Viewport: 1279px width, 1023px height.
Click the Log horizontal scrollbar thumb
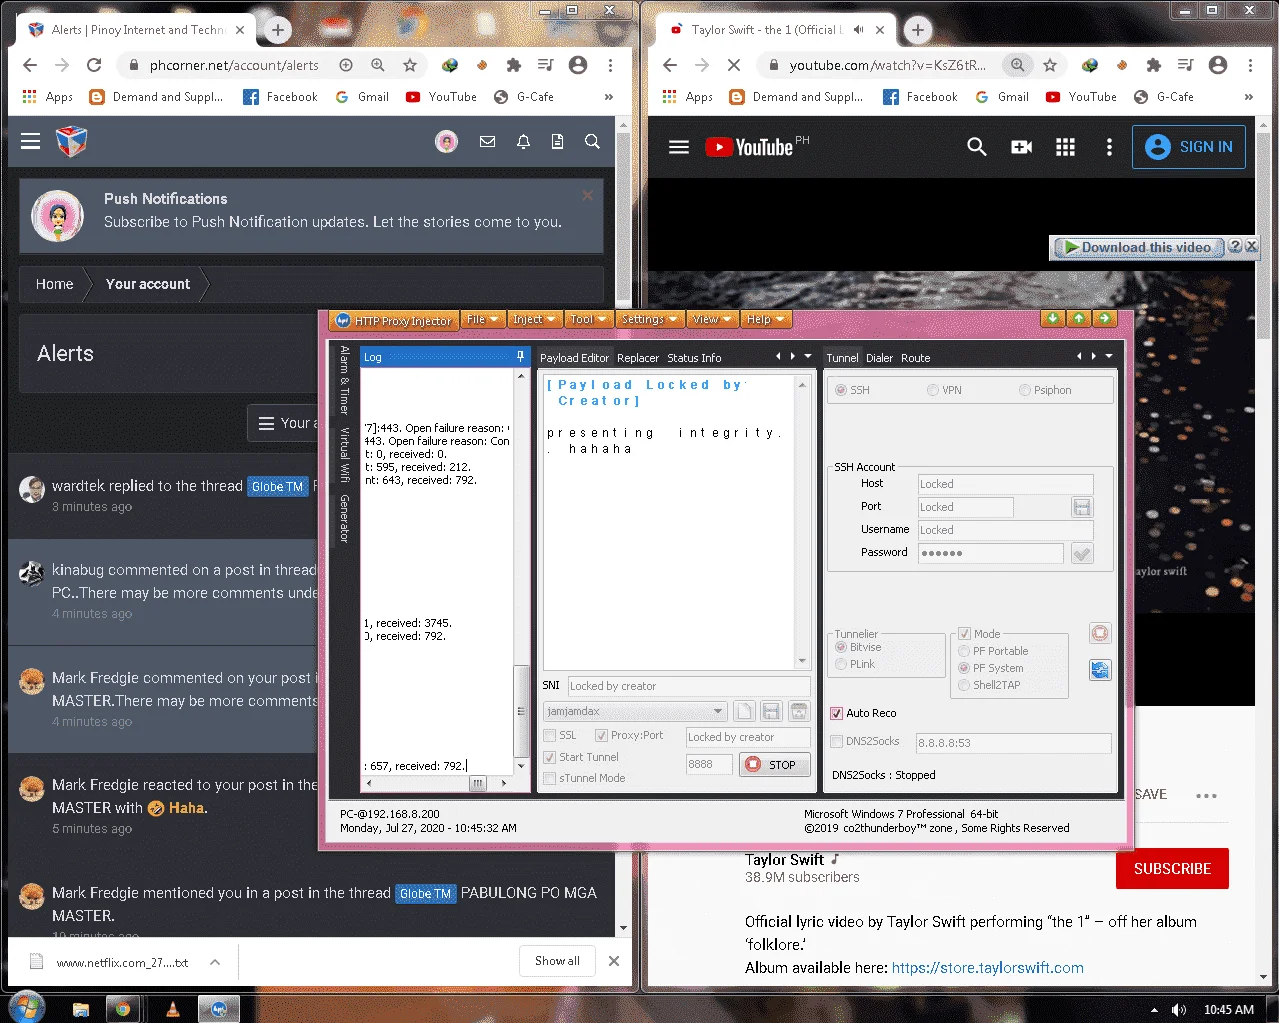(x=478, y=783)
